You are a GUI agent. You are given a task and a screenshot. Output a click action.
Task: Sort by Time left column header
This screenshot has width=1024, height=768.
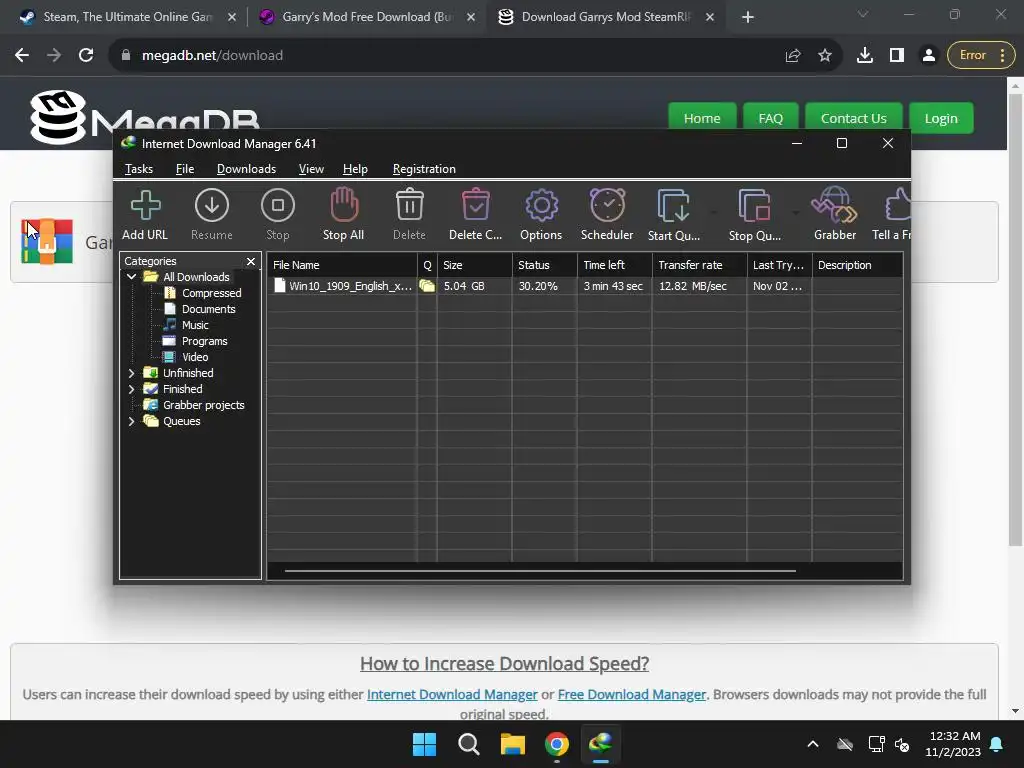pyautogui.click(x=615, y=265)
